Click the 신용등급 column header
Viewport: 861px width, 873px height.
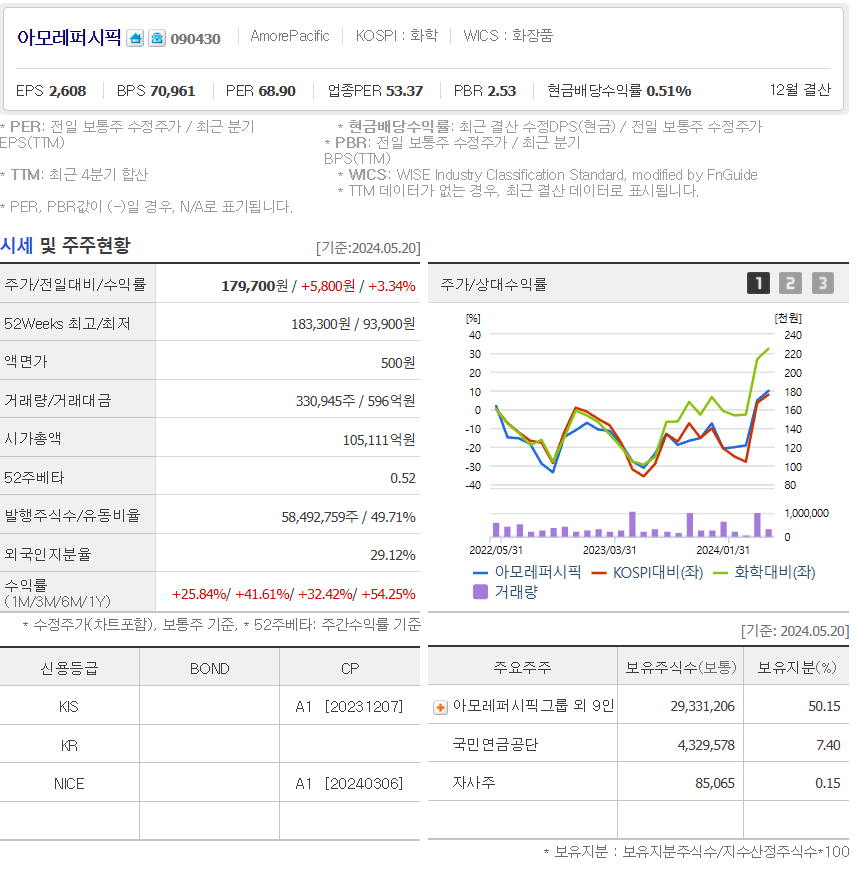(x=69, y=668)
